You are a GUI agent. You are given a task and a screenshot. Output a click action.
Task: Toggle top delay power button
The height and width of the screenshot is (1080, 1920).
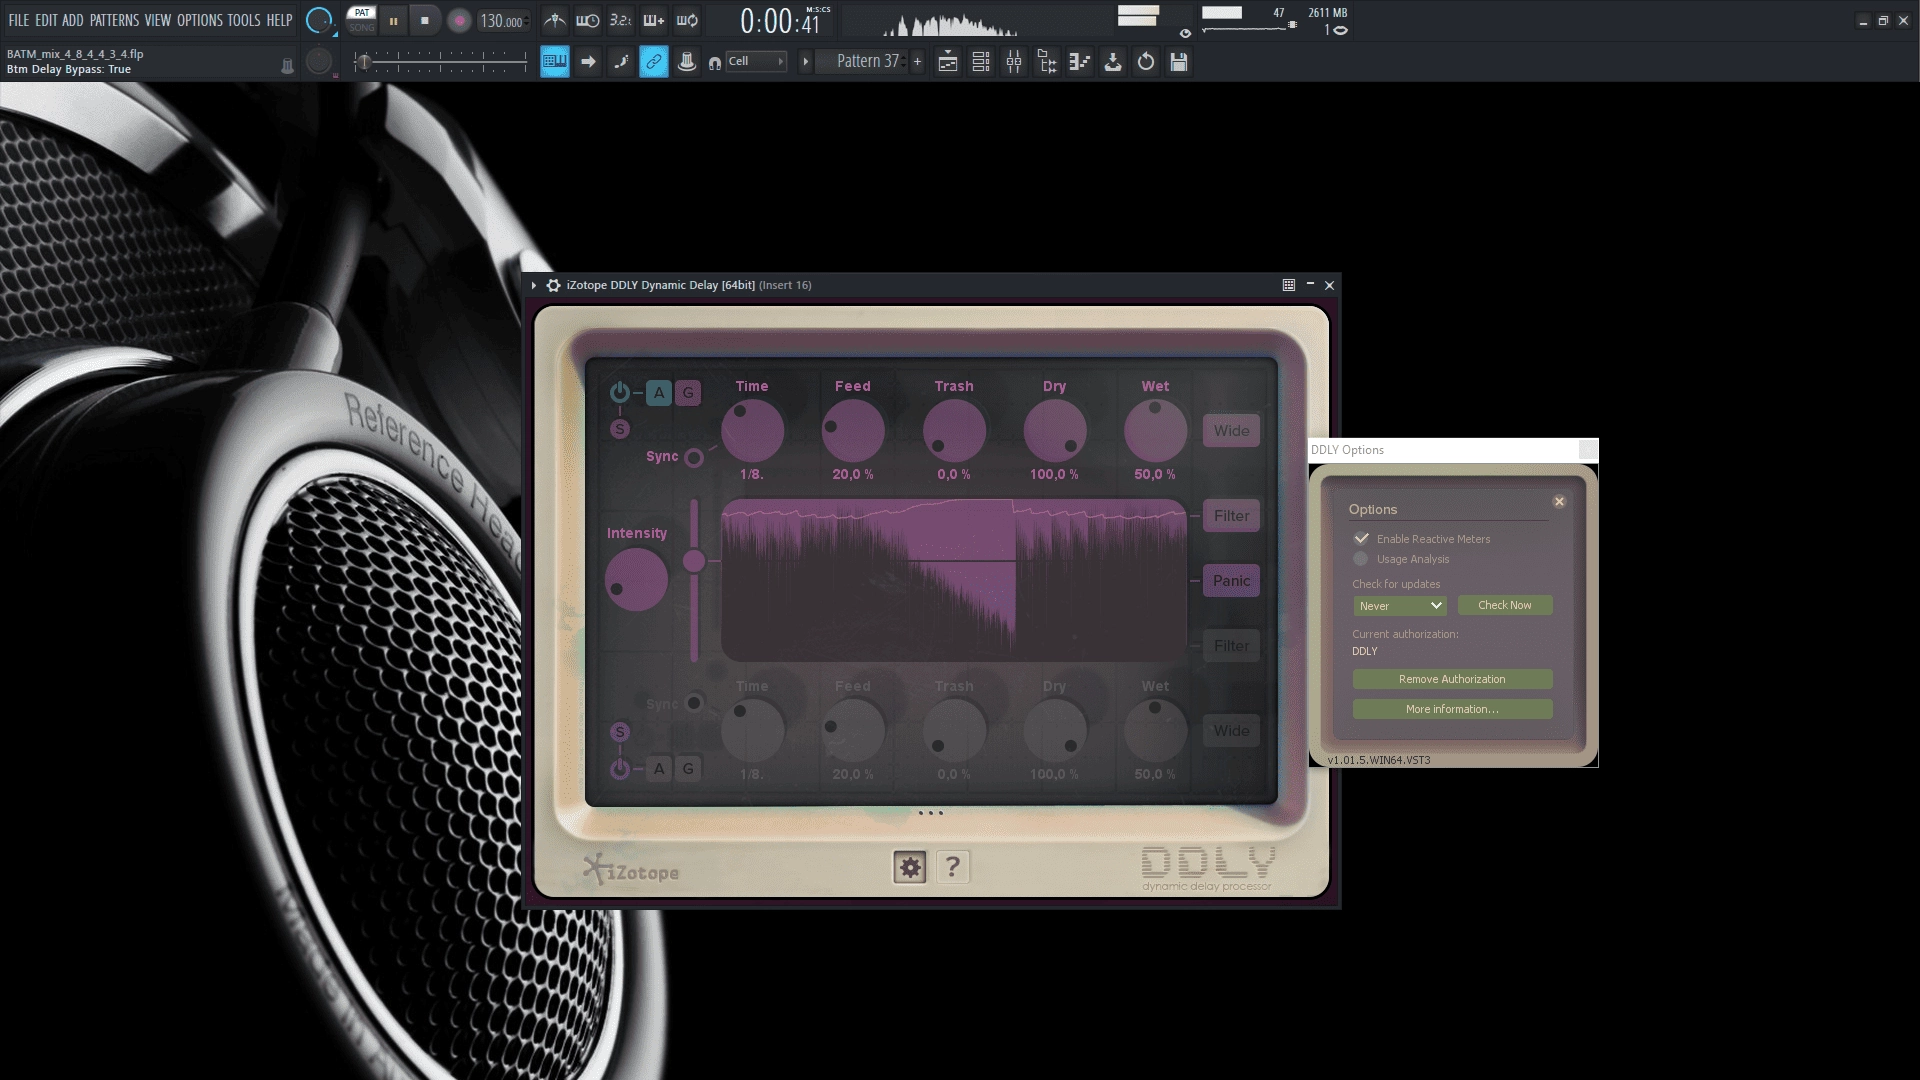point(620,392)
